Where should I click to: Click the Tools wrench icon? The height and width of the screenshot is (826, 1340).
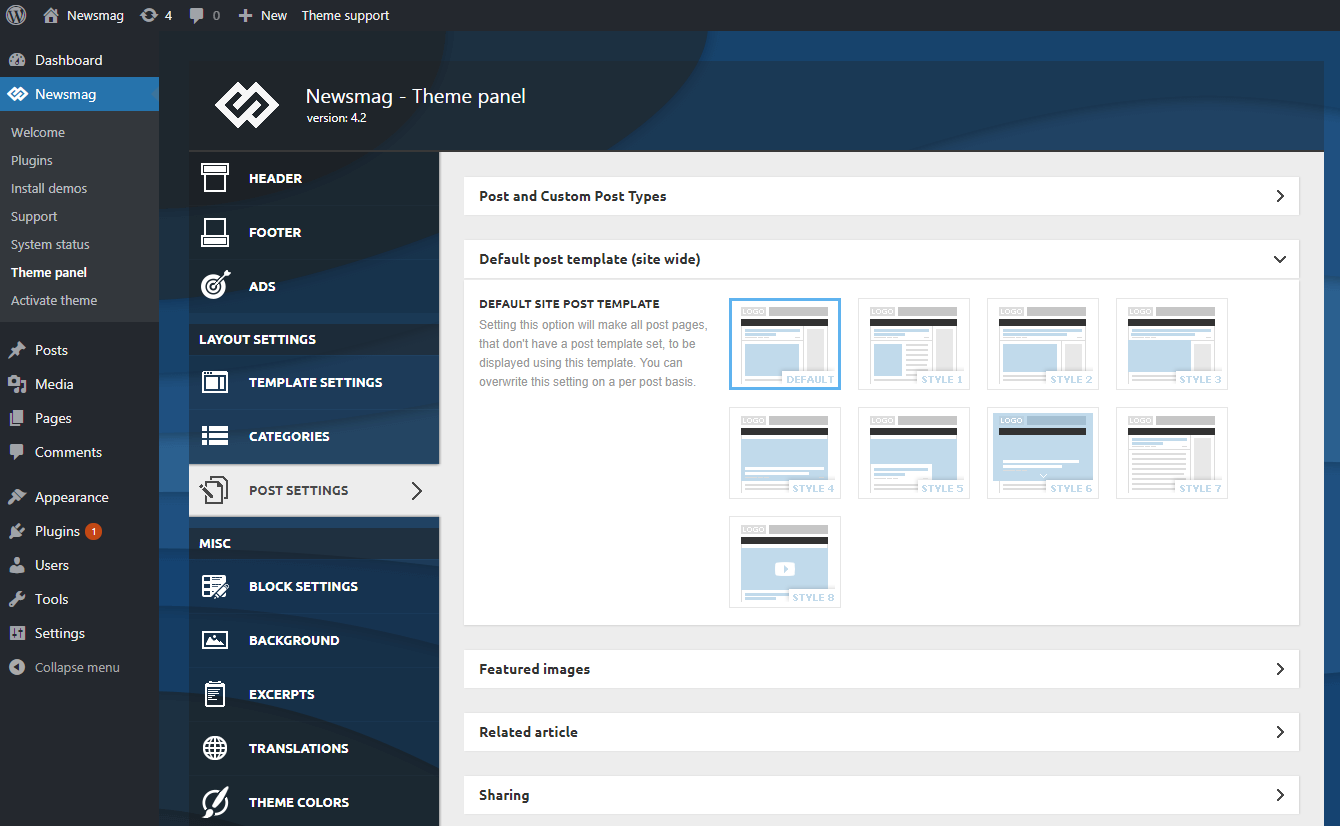tap(17, 599)
